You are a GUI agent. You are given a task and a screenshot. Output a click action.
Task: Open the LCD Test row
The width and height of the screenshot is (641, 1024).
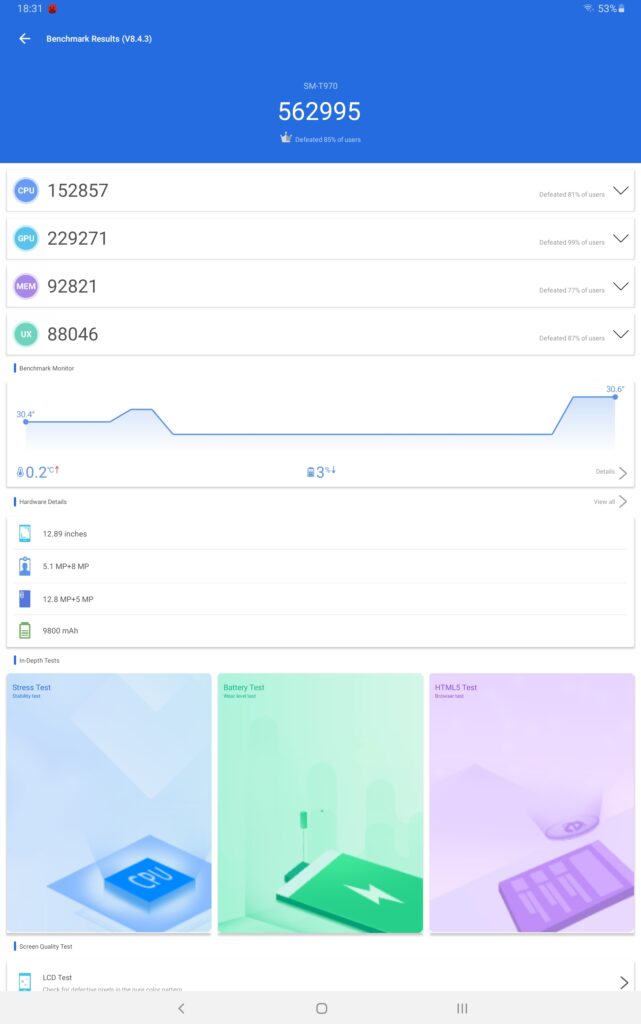point(320,981)
